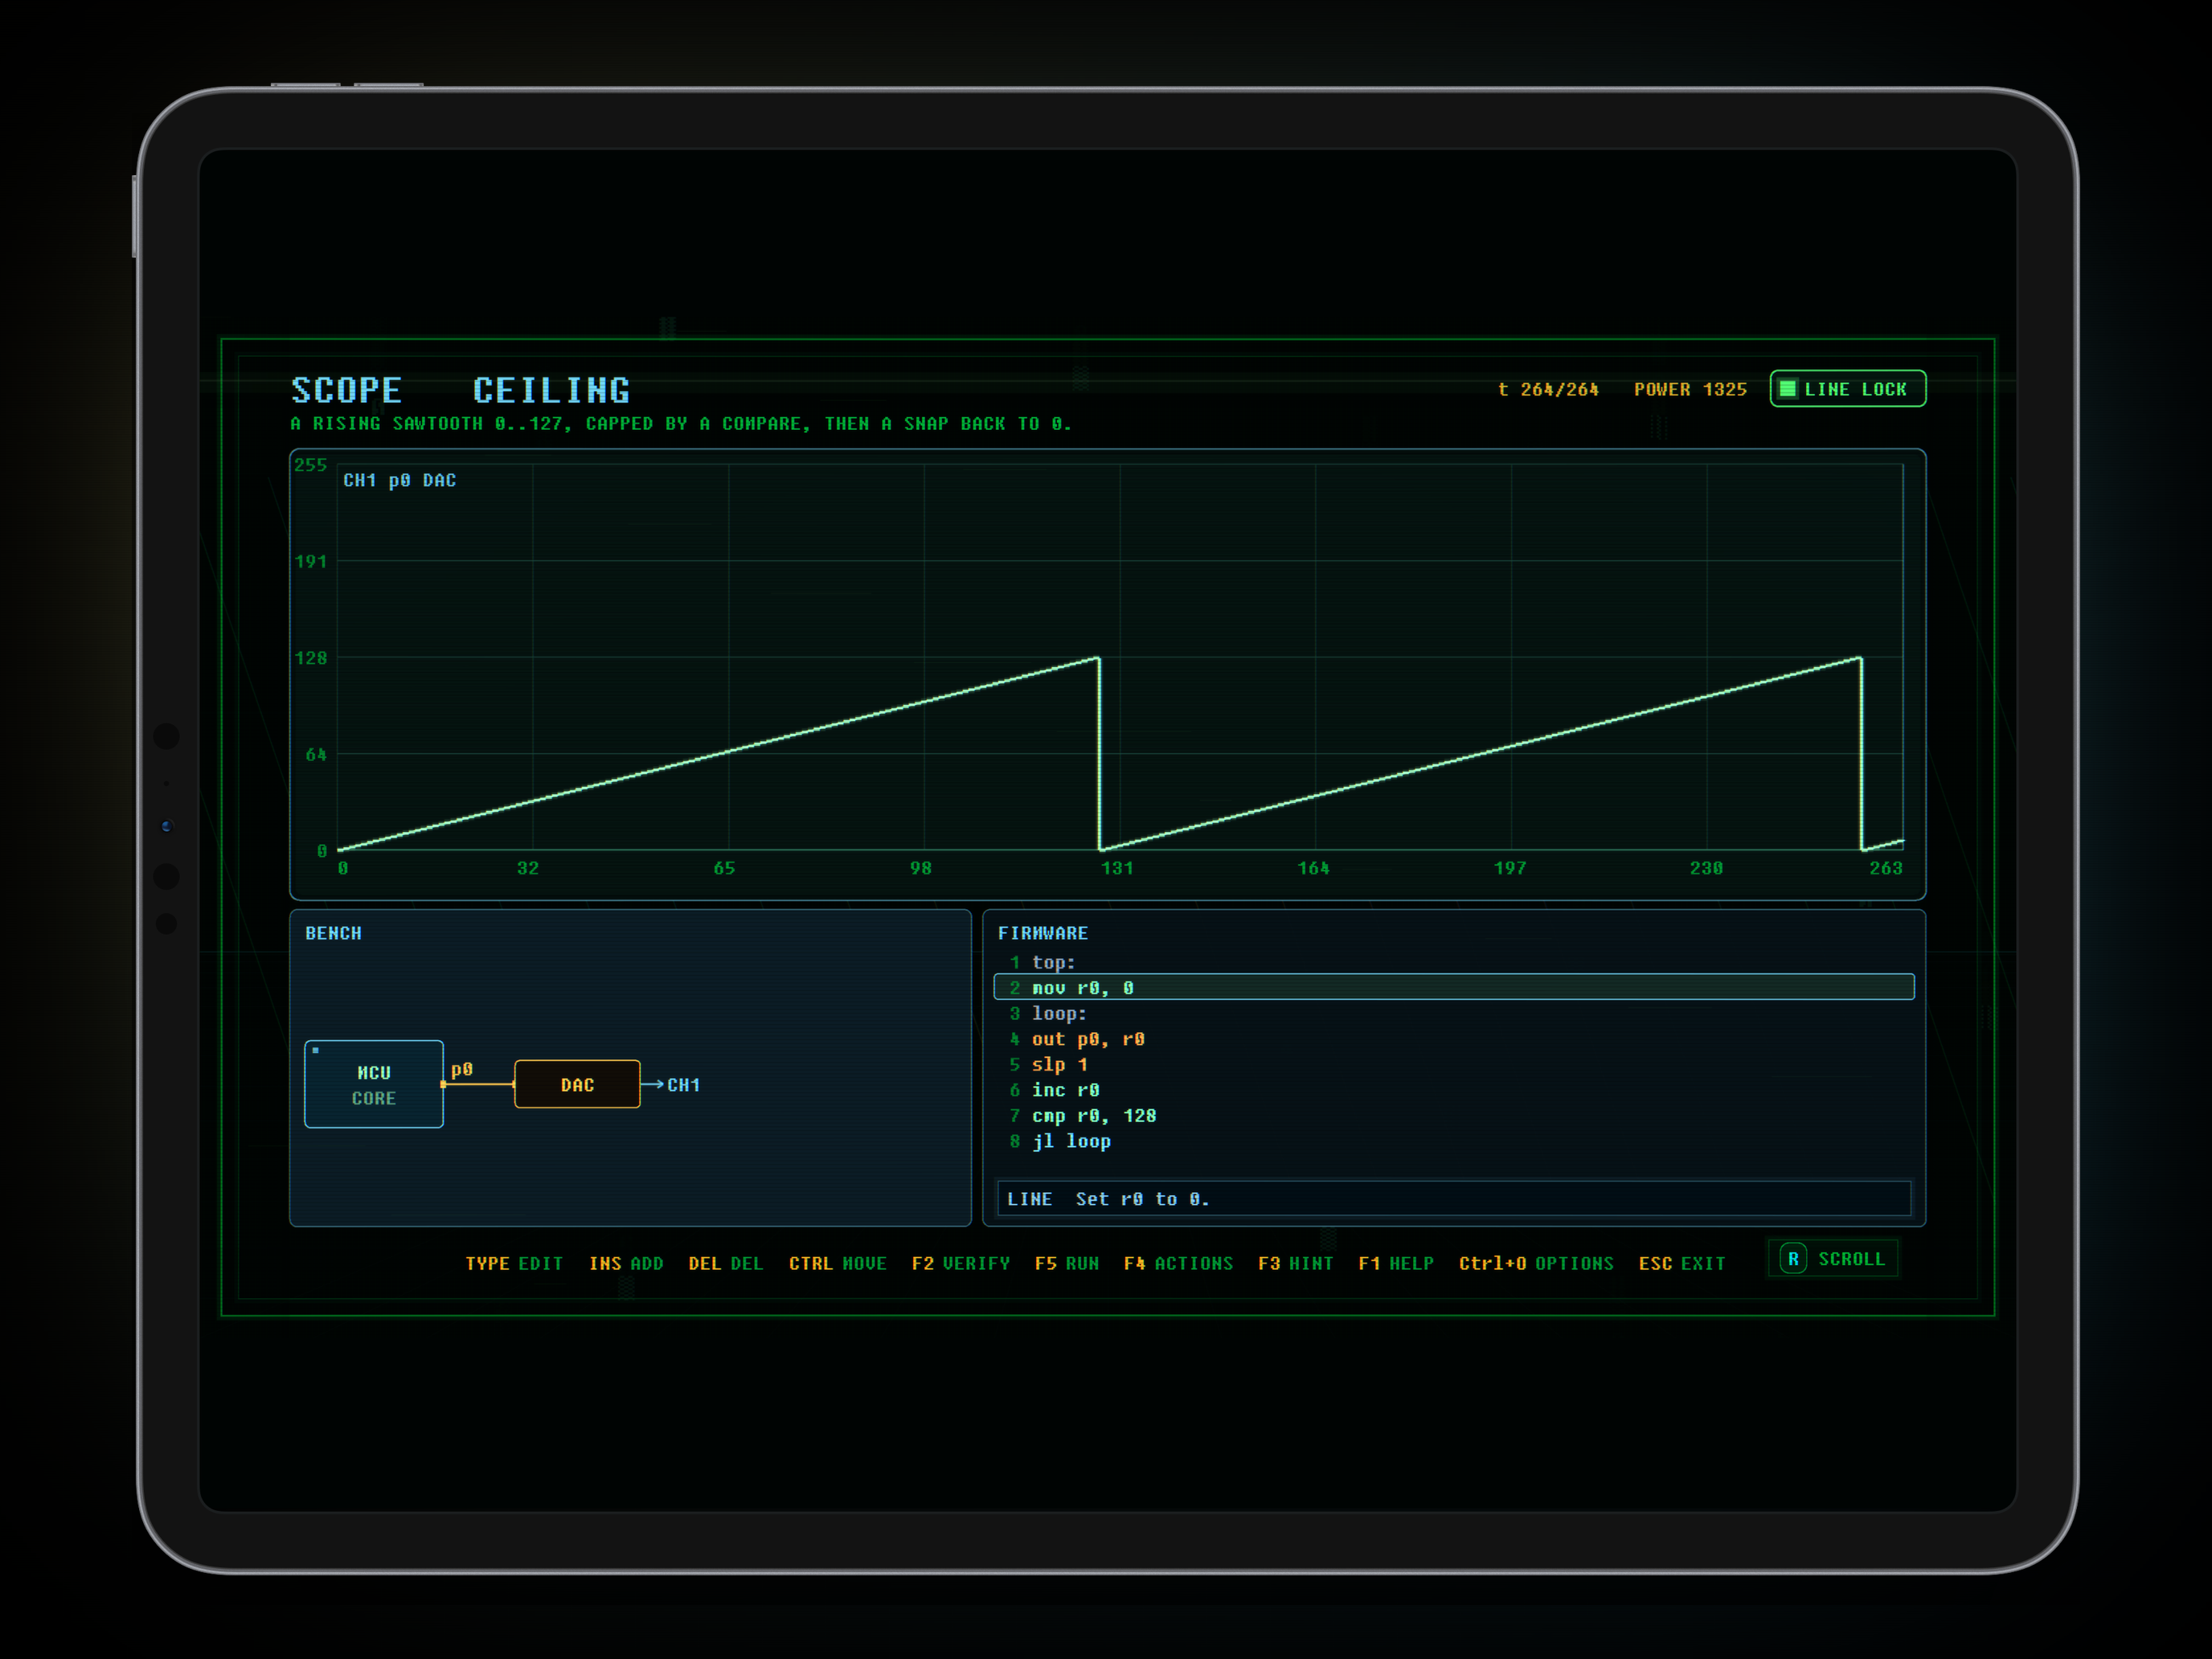
Task: Click the CH1 output label
Action: click(x=684, y=1084)
